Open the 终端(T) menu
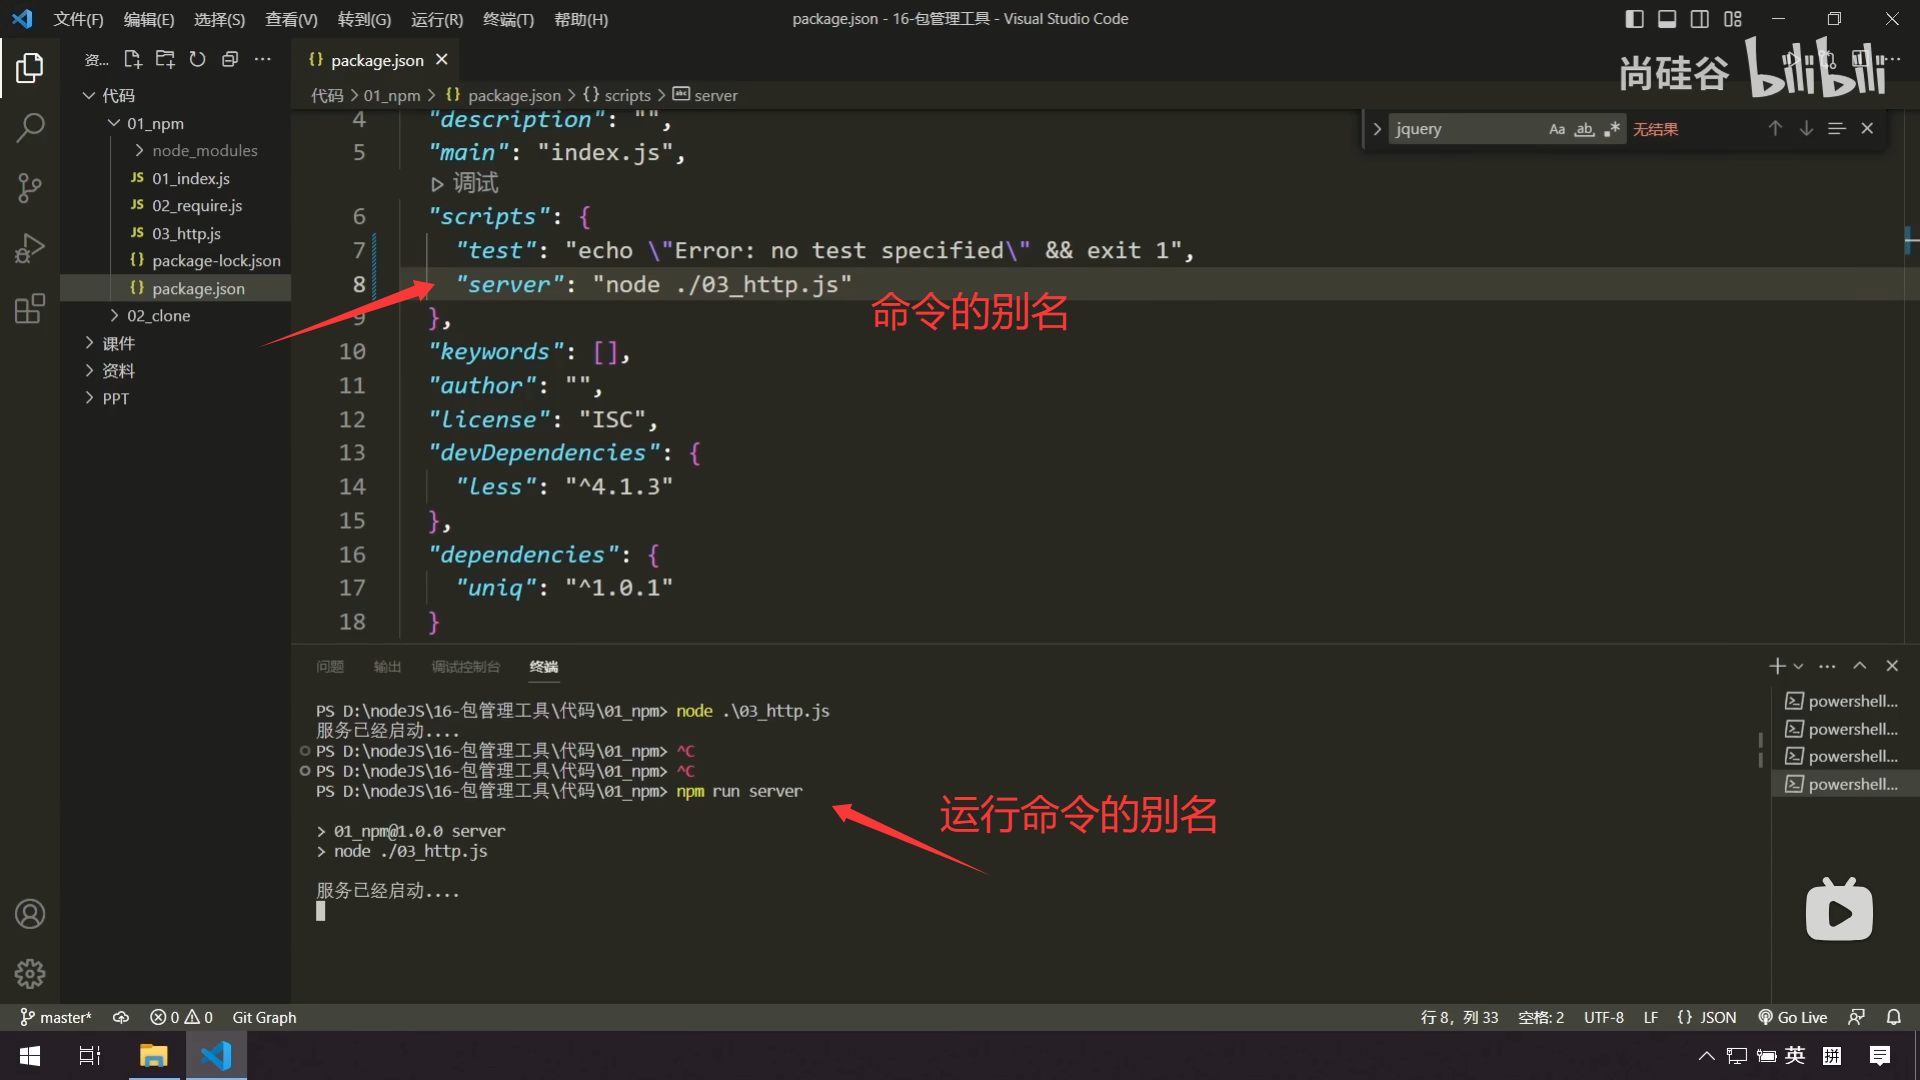Screen dimensions: 1920x1080 [508, 19]
